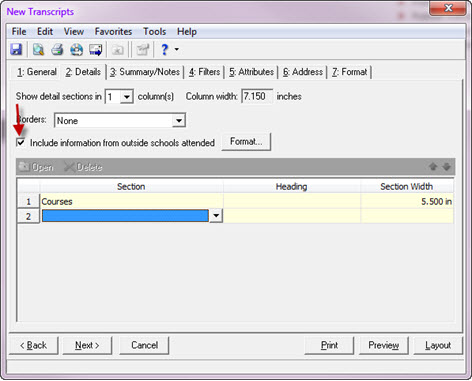Open the Edit menu
Screen dimensions: 472x381
45,32
